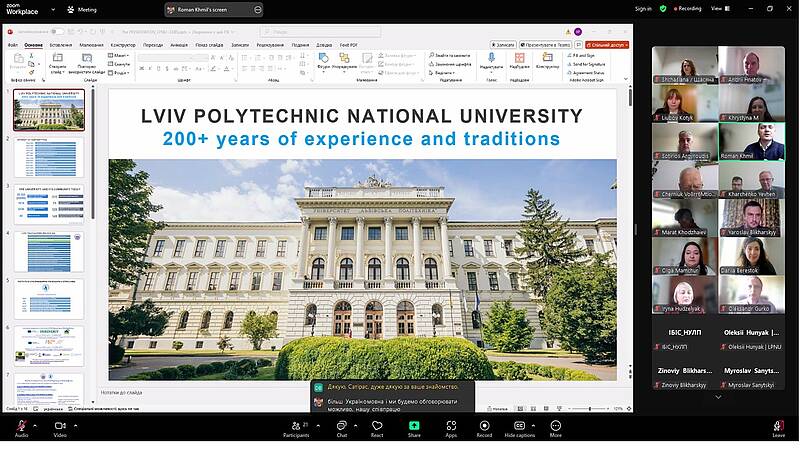The image size is (800, 450).
Task: Show more participants with down chevron
Action: tap(718, 397)
